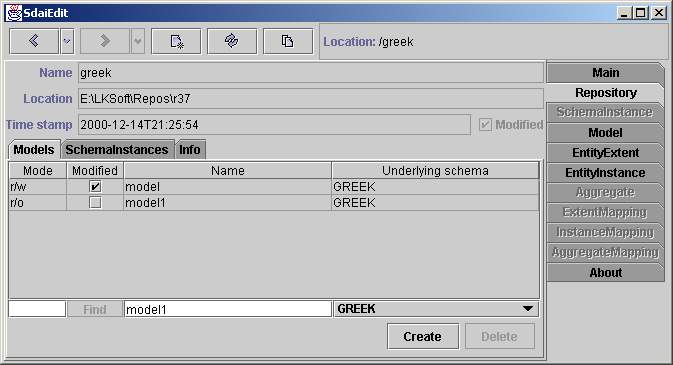This screenshot has height=365, width=673.
Task: Click the Mode column header
Action: 38,171
